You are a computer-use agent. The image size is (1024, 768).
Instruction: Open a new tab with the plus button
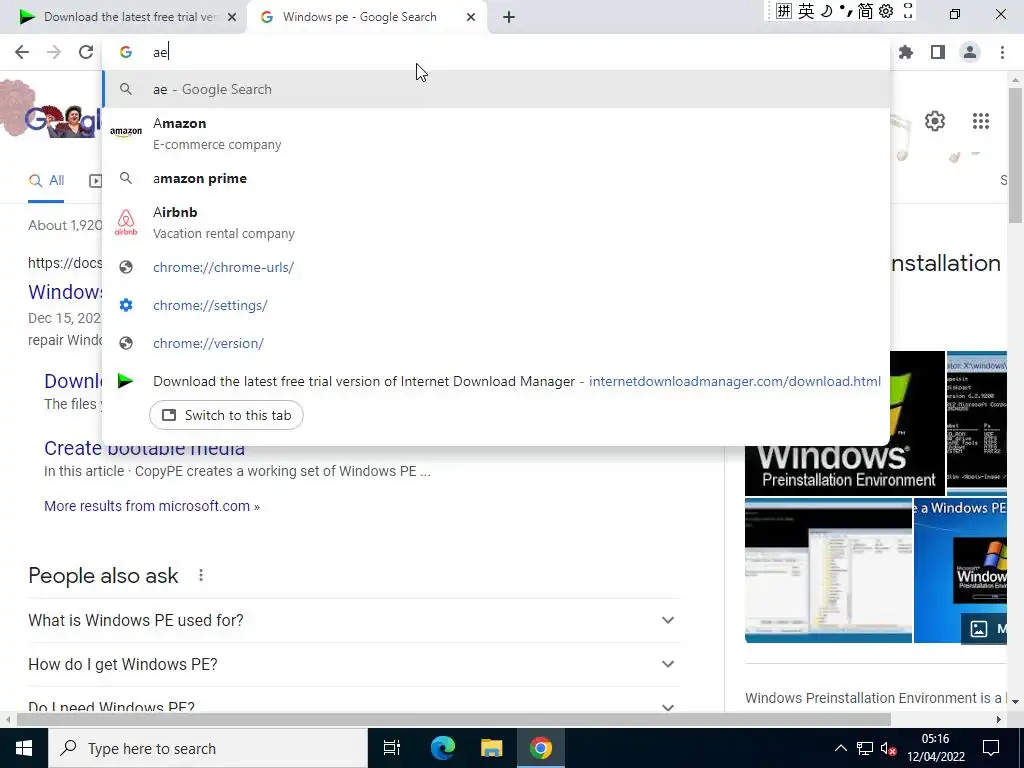coord(509,17)
